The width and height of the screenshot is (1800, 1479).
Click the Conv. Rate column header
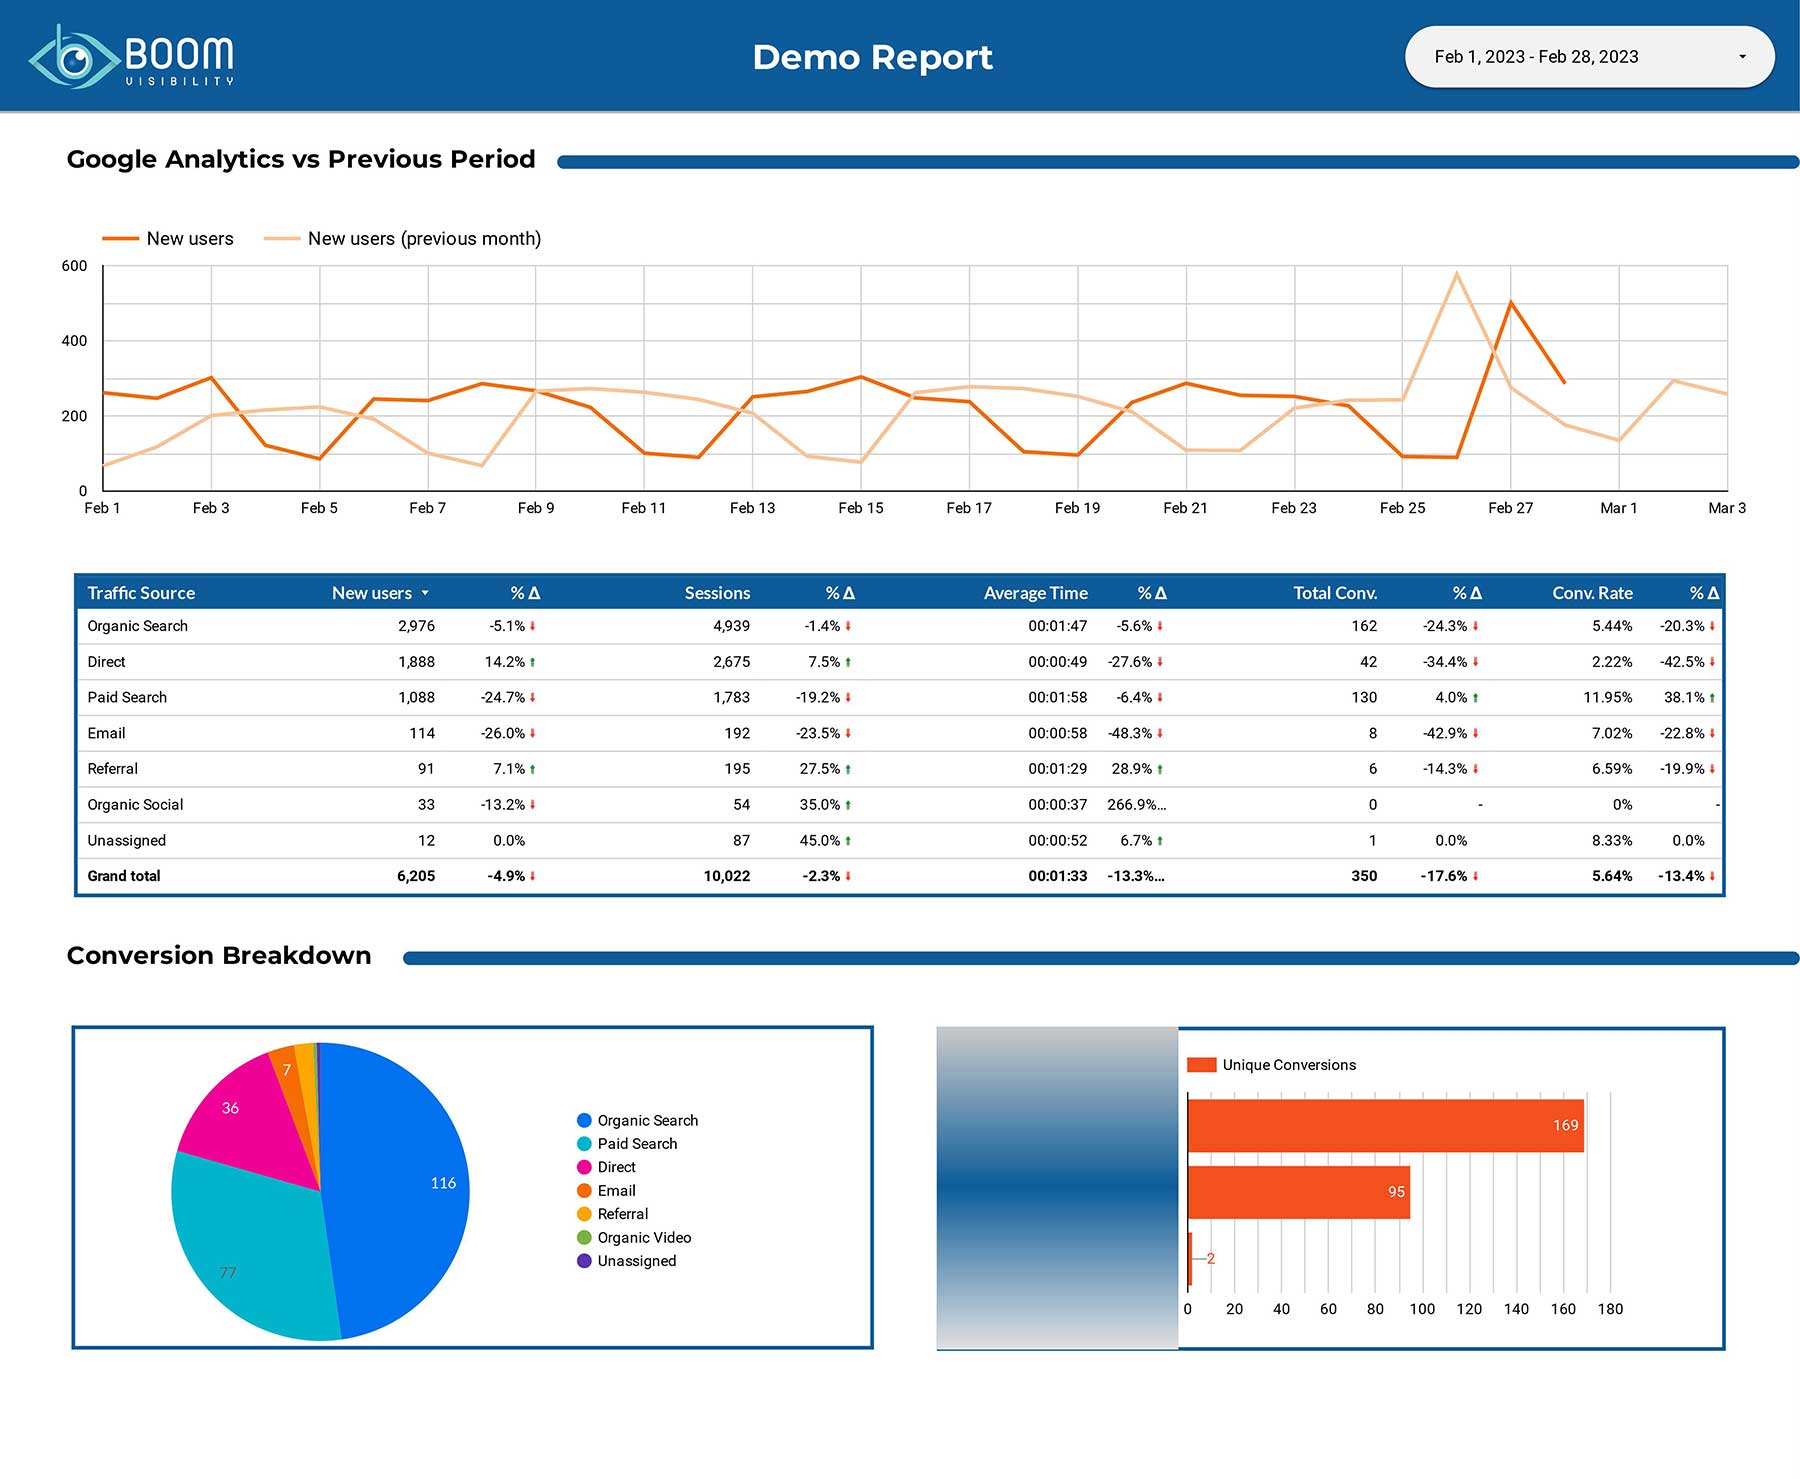pyautogui.click(x=1592, y=593)
